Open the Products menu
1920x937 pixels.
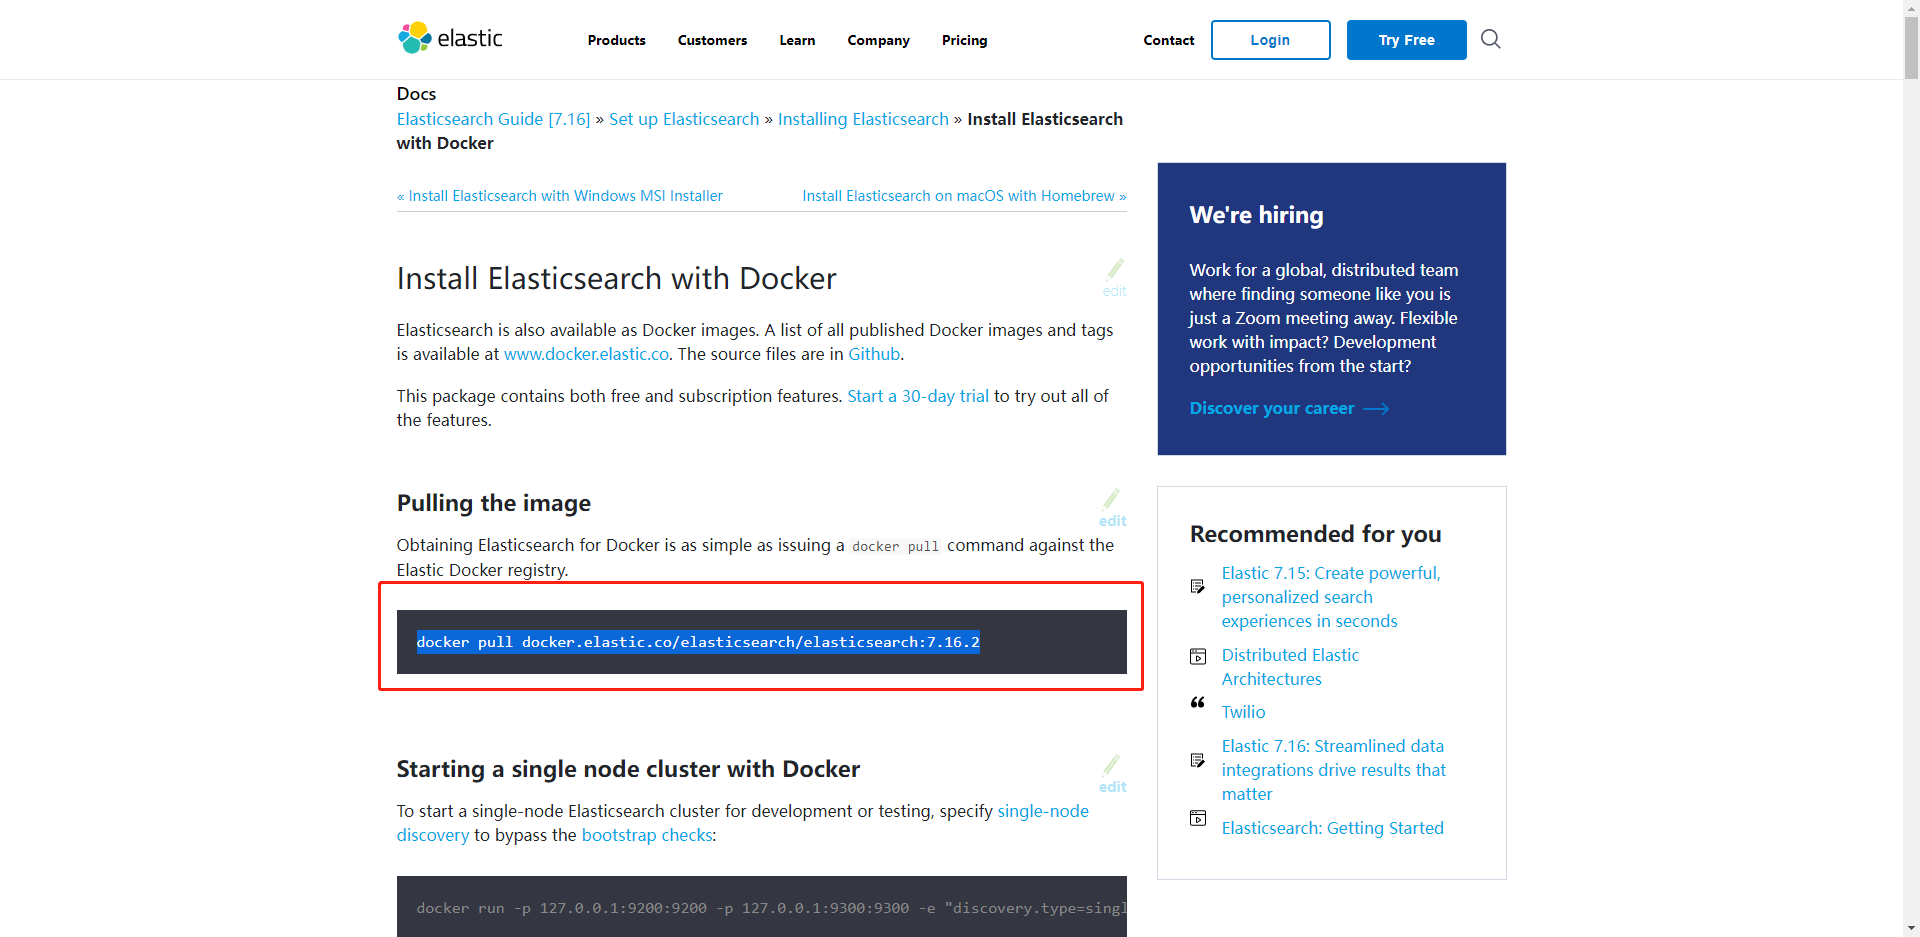[x=616, y=40]
